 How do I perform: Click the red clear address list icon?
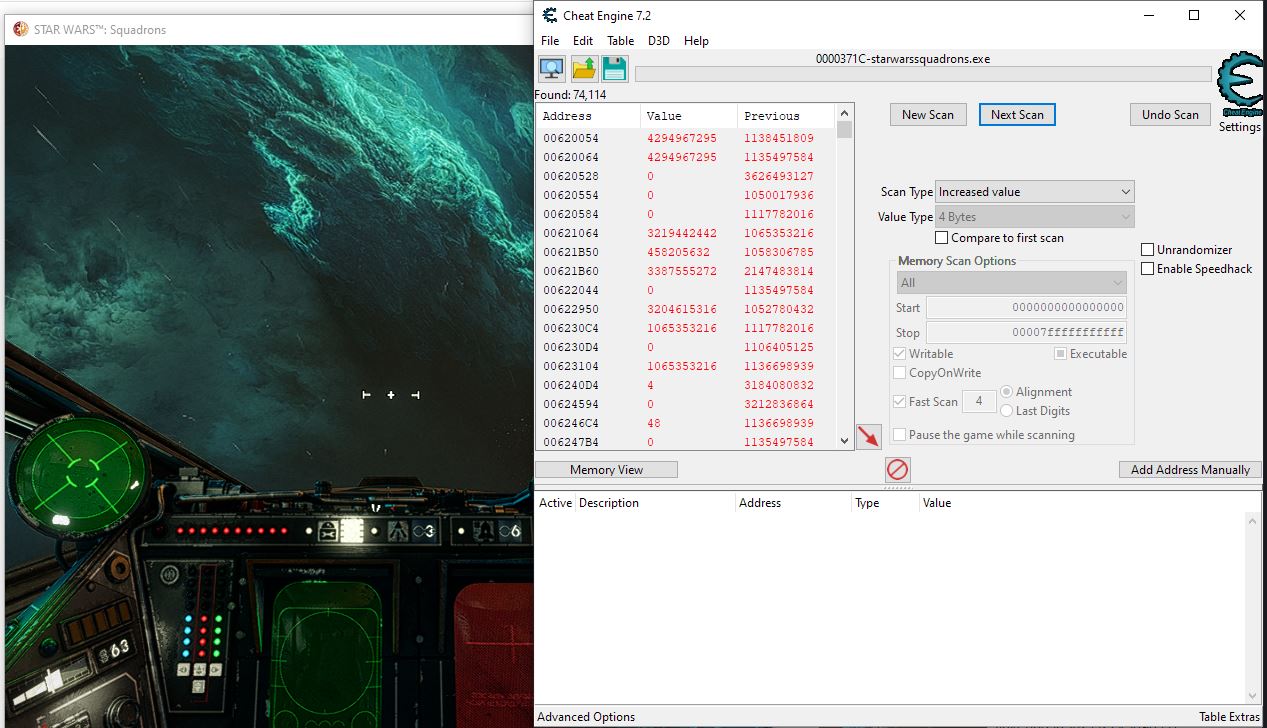pyautogui.click(x=898, y=469)
